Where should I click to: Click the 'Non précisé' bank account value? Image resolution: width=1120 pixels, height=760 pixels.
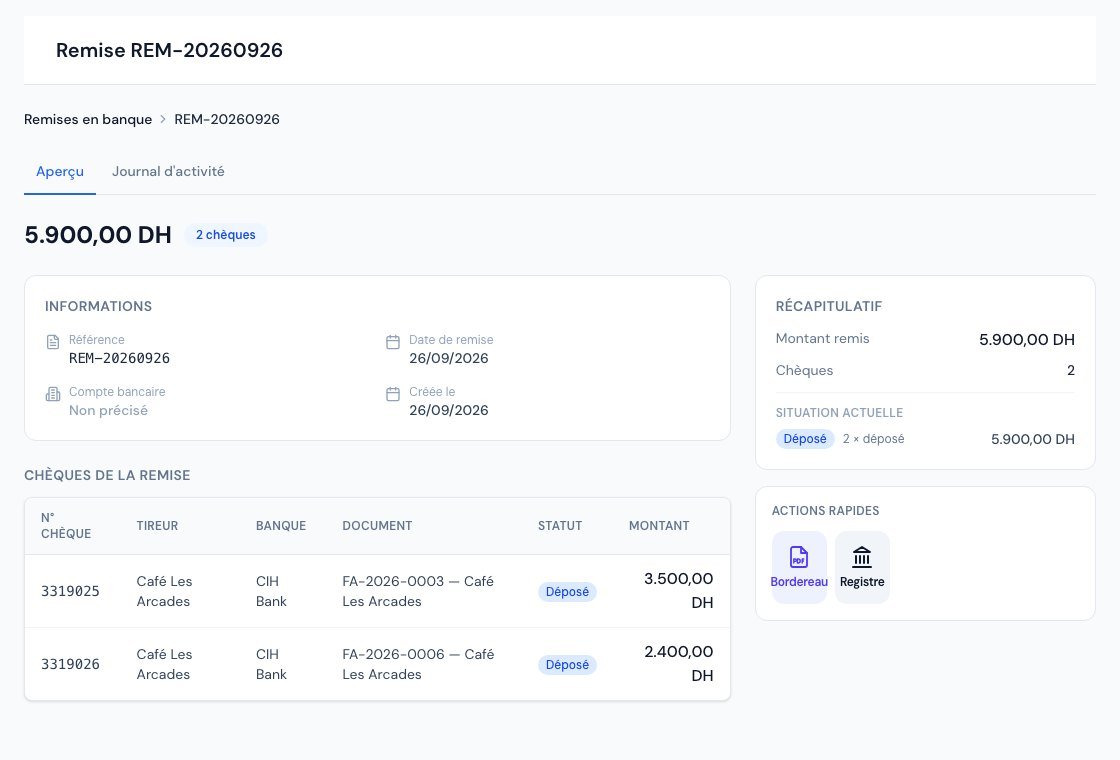[x=109, y=410]
